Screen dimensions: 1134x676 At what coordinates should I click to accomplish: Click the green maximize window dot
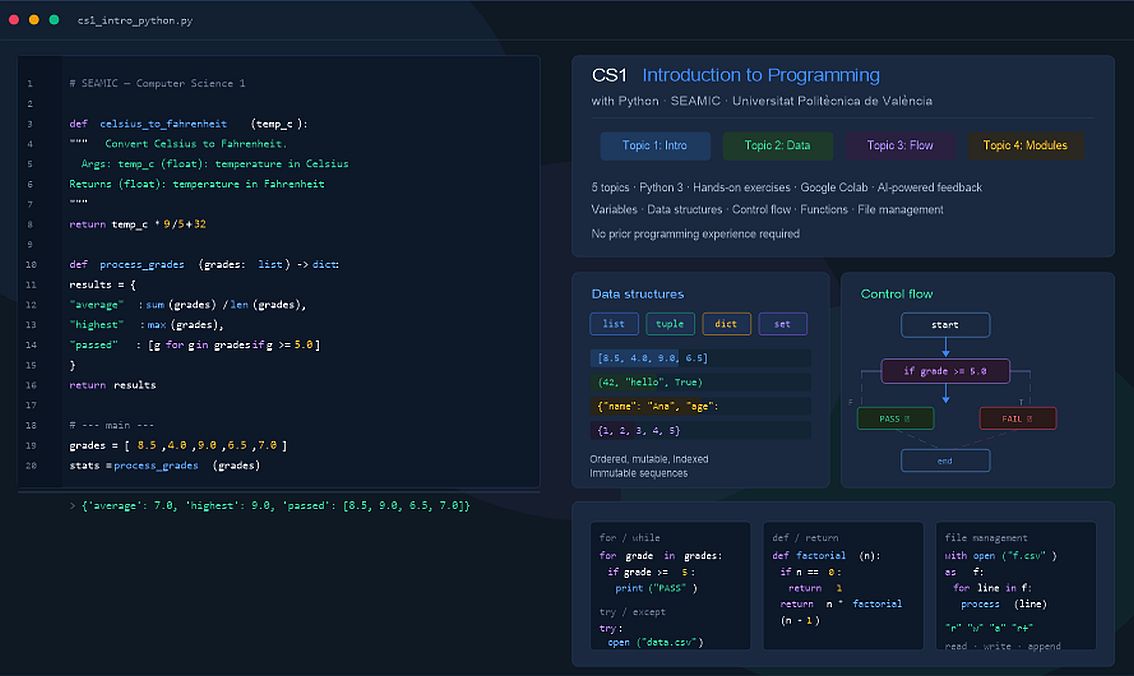point(54,20)
